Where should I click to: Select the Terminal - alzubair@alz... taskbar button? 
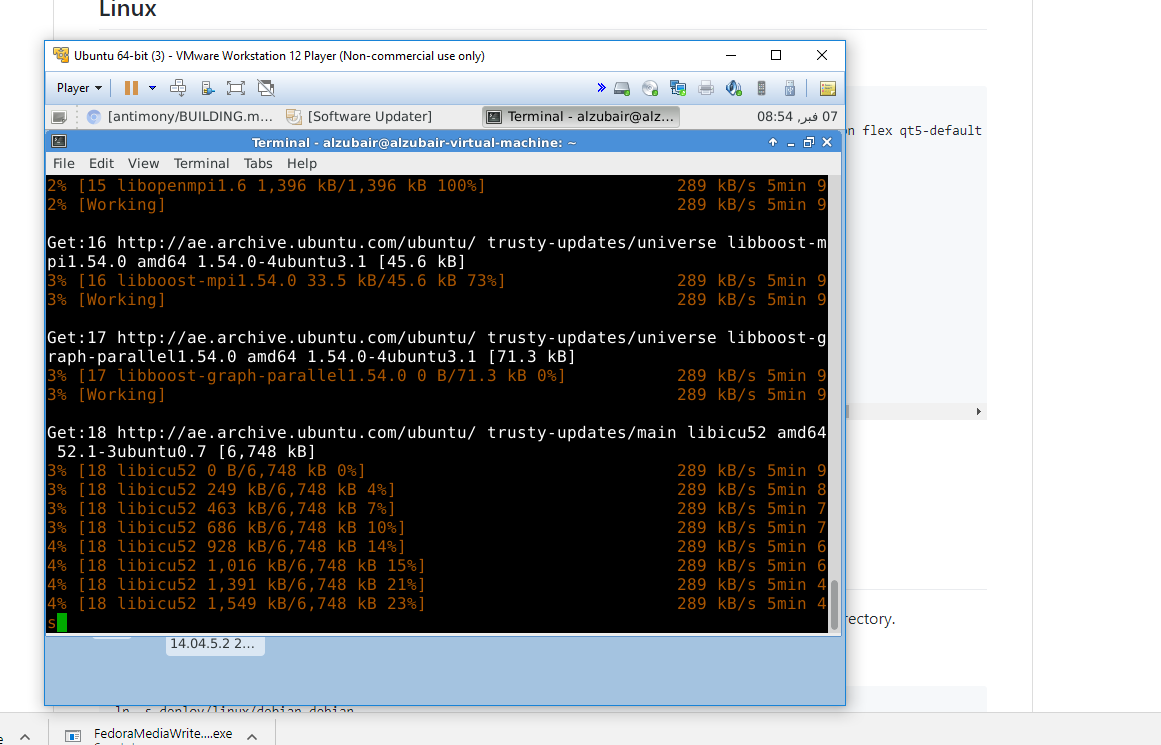(581, 117)
